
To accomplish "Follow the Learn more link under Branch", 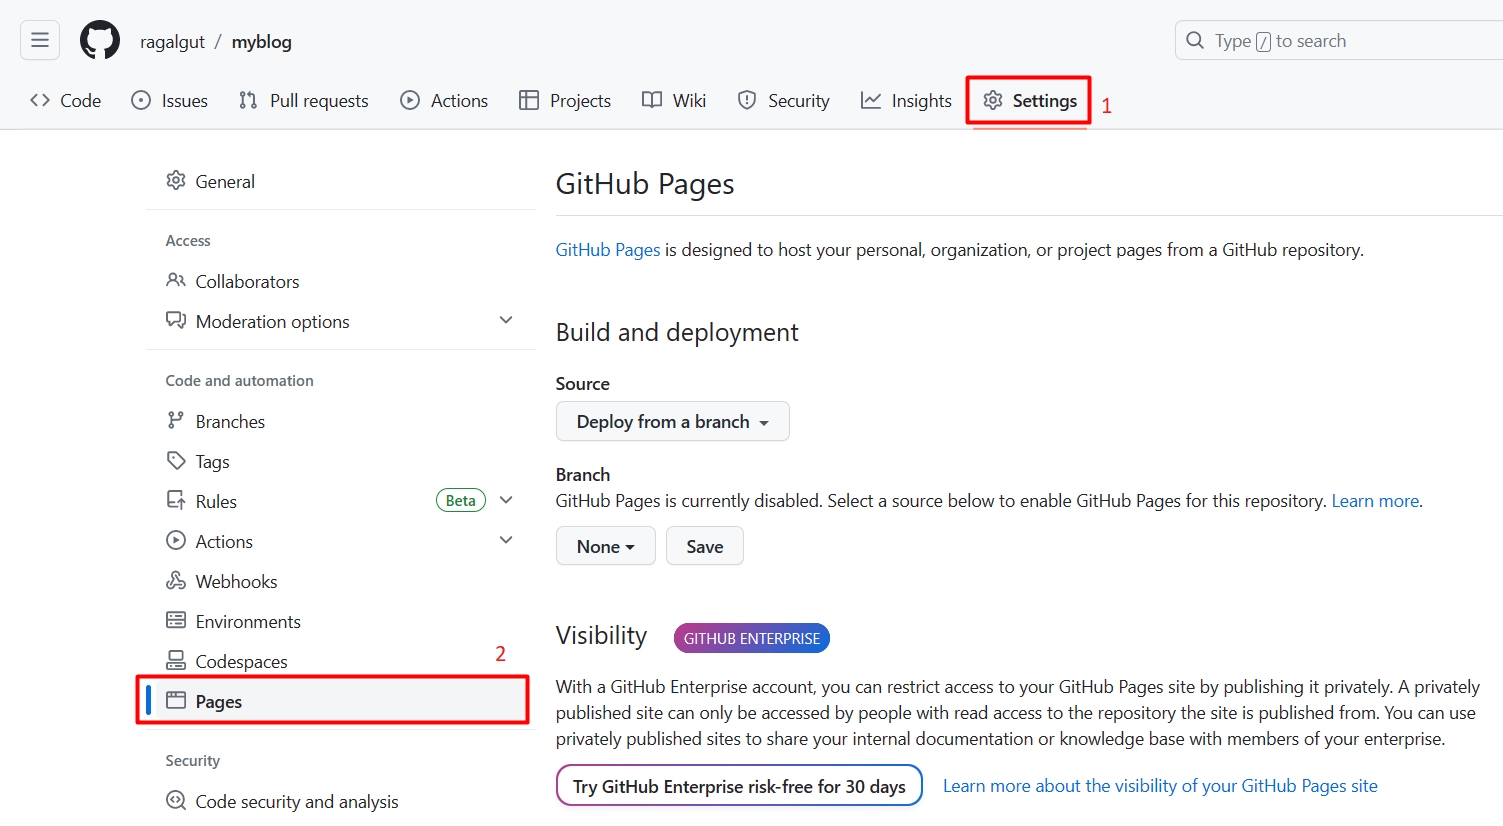I will [1375, 501].
